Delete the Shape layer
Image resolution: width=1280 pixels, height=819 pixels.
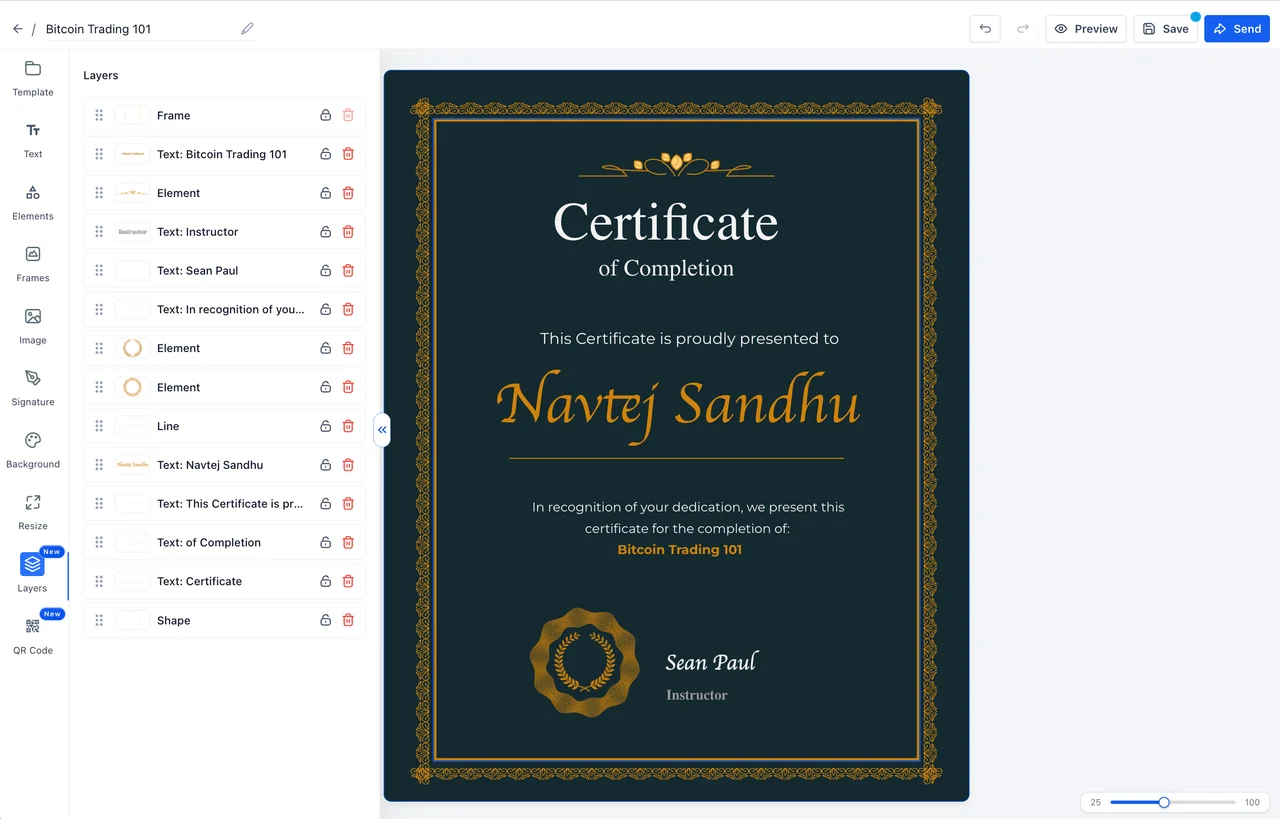click(348, 621)
